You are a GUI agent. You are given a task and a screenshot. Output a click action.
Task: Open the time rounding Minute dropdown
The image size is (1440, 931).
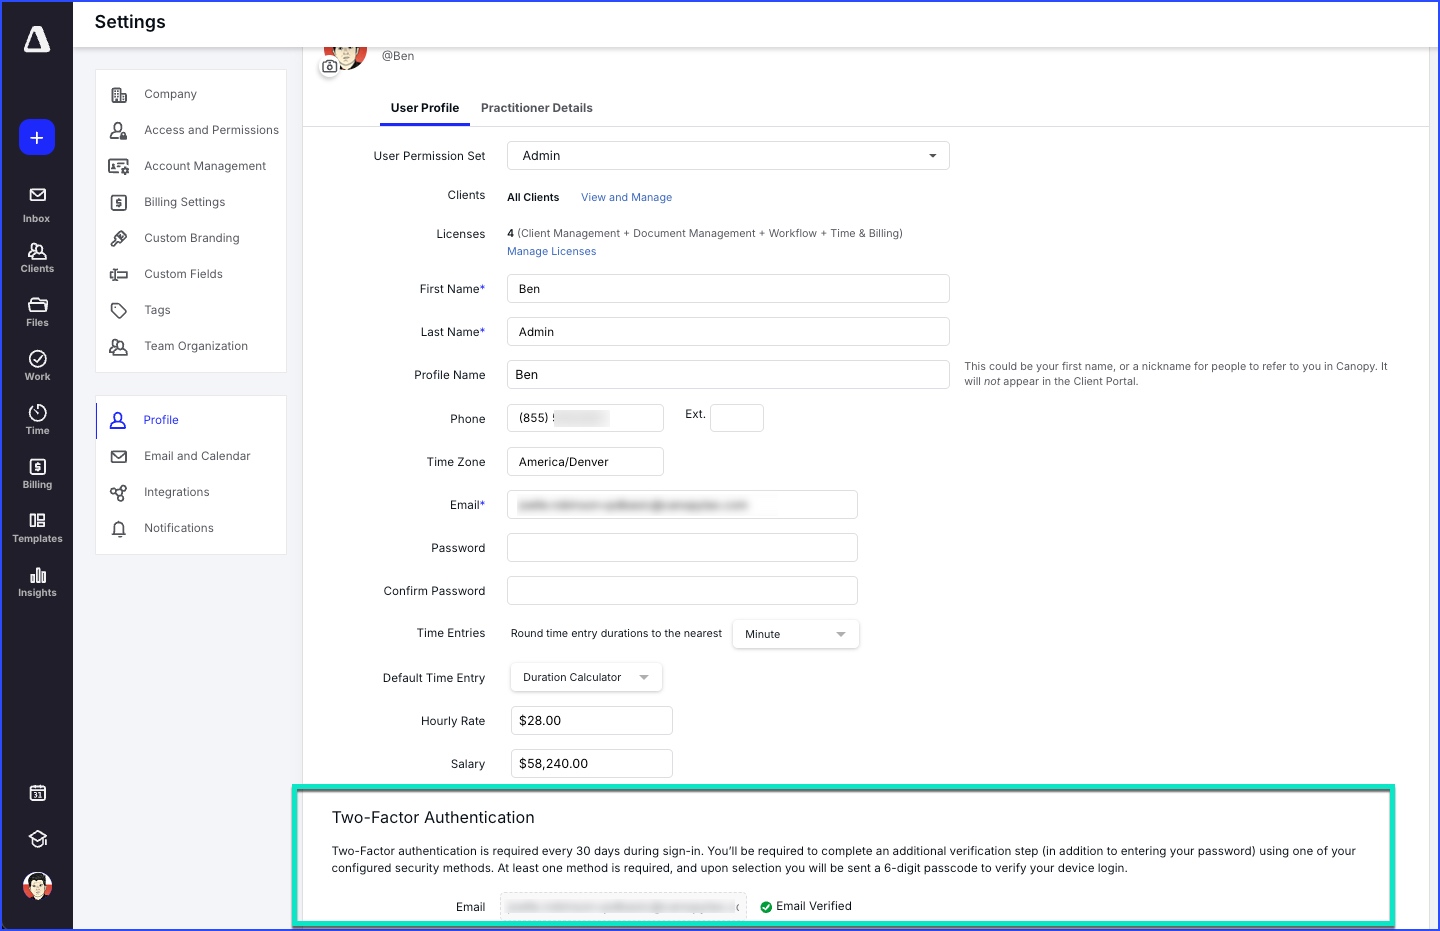pos(796,634)
